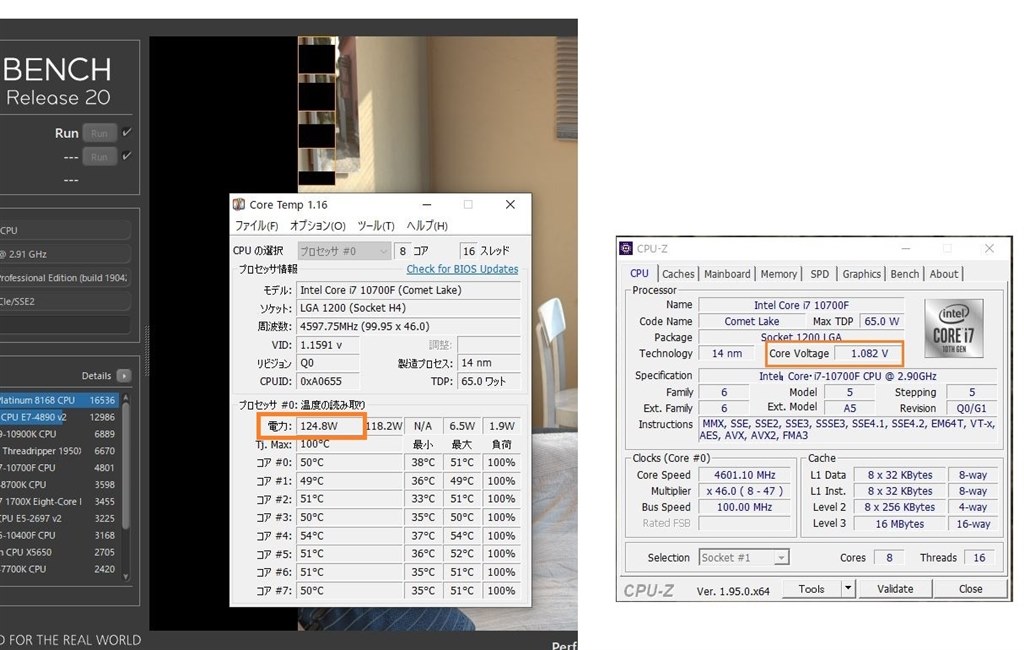Click the VID value 1.1591 v
The height and width of the screenshot is (650, 1024).
(x=328, y=345)
